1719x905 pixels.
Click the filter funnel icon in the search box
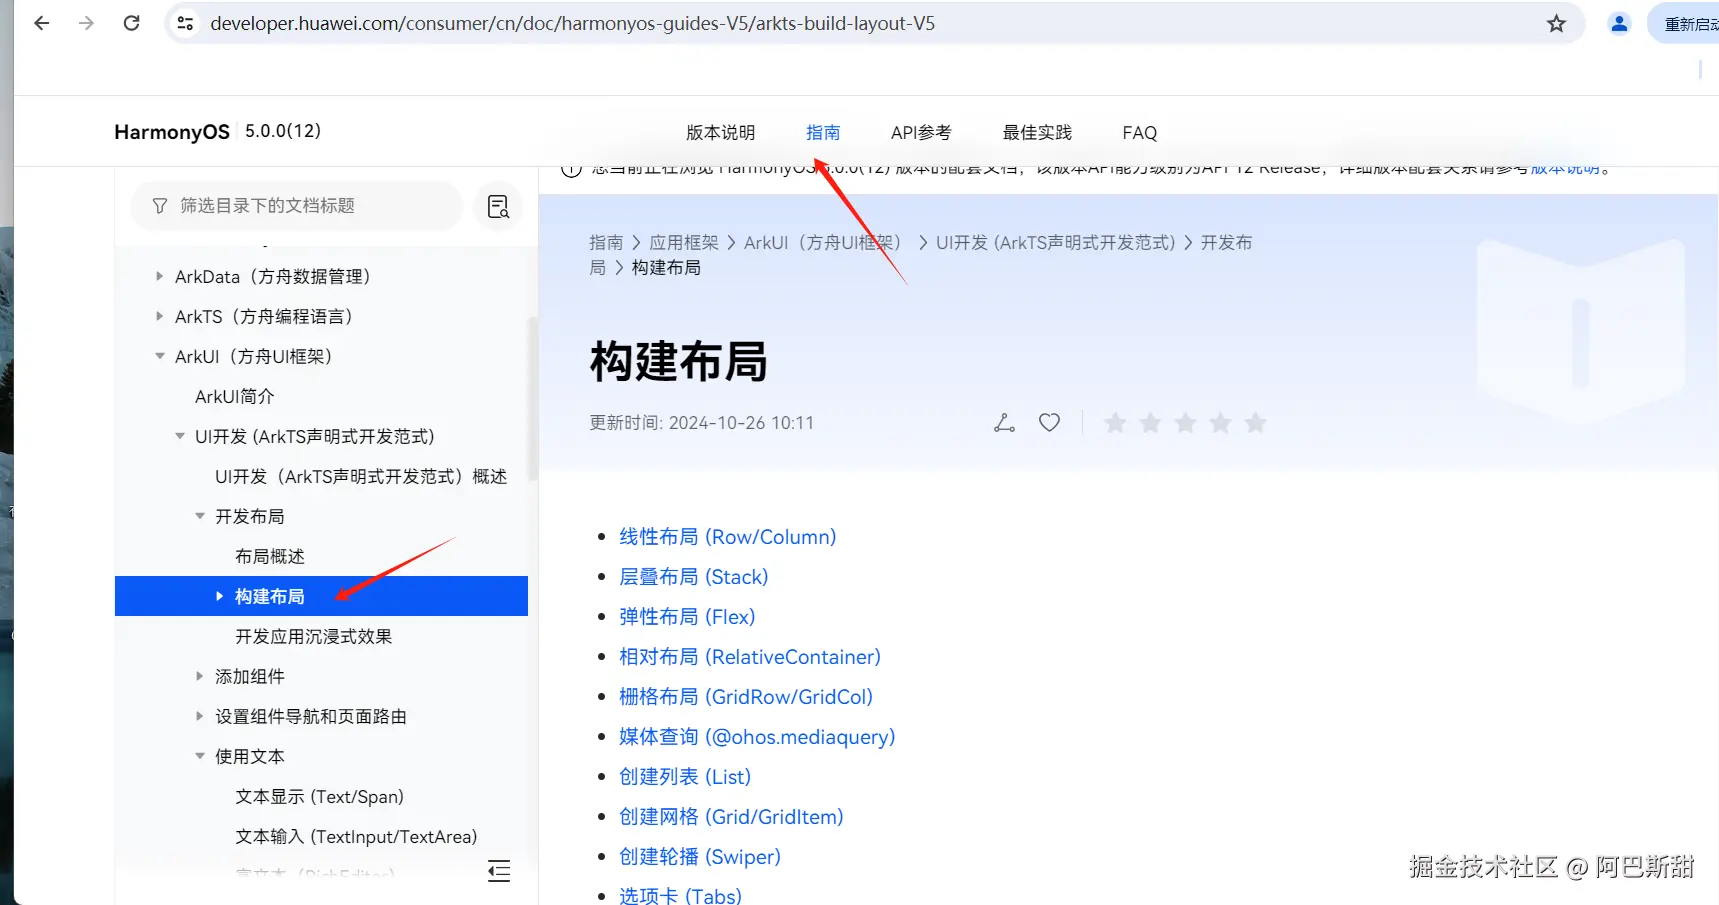160,206
